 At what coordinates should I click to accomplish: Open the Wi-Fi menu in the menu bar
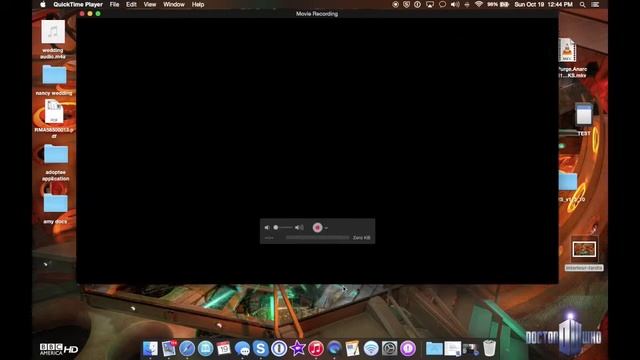(x=479, y=4)
